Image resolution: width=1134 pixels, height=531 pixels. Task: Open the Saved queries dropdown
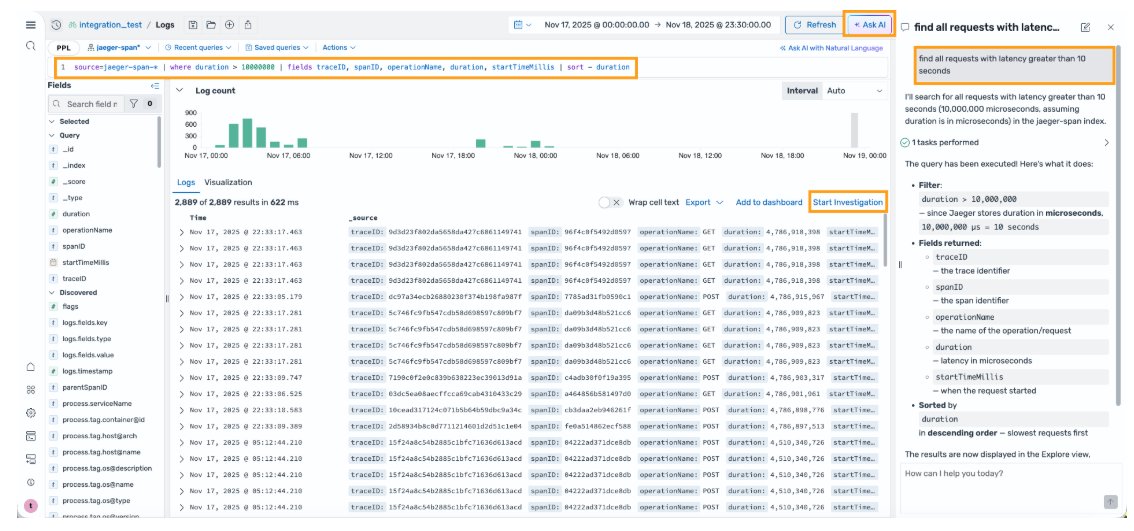tap(276, 47)
